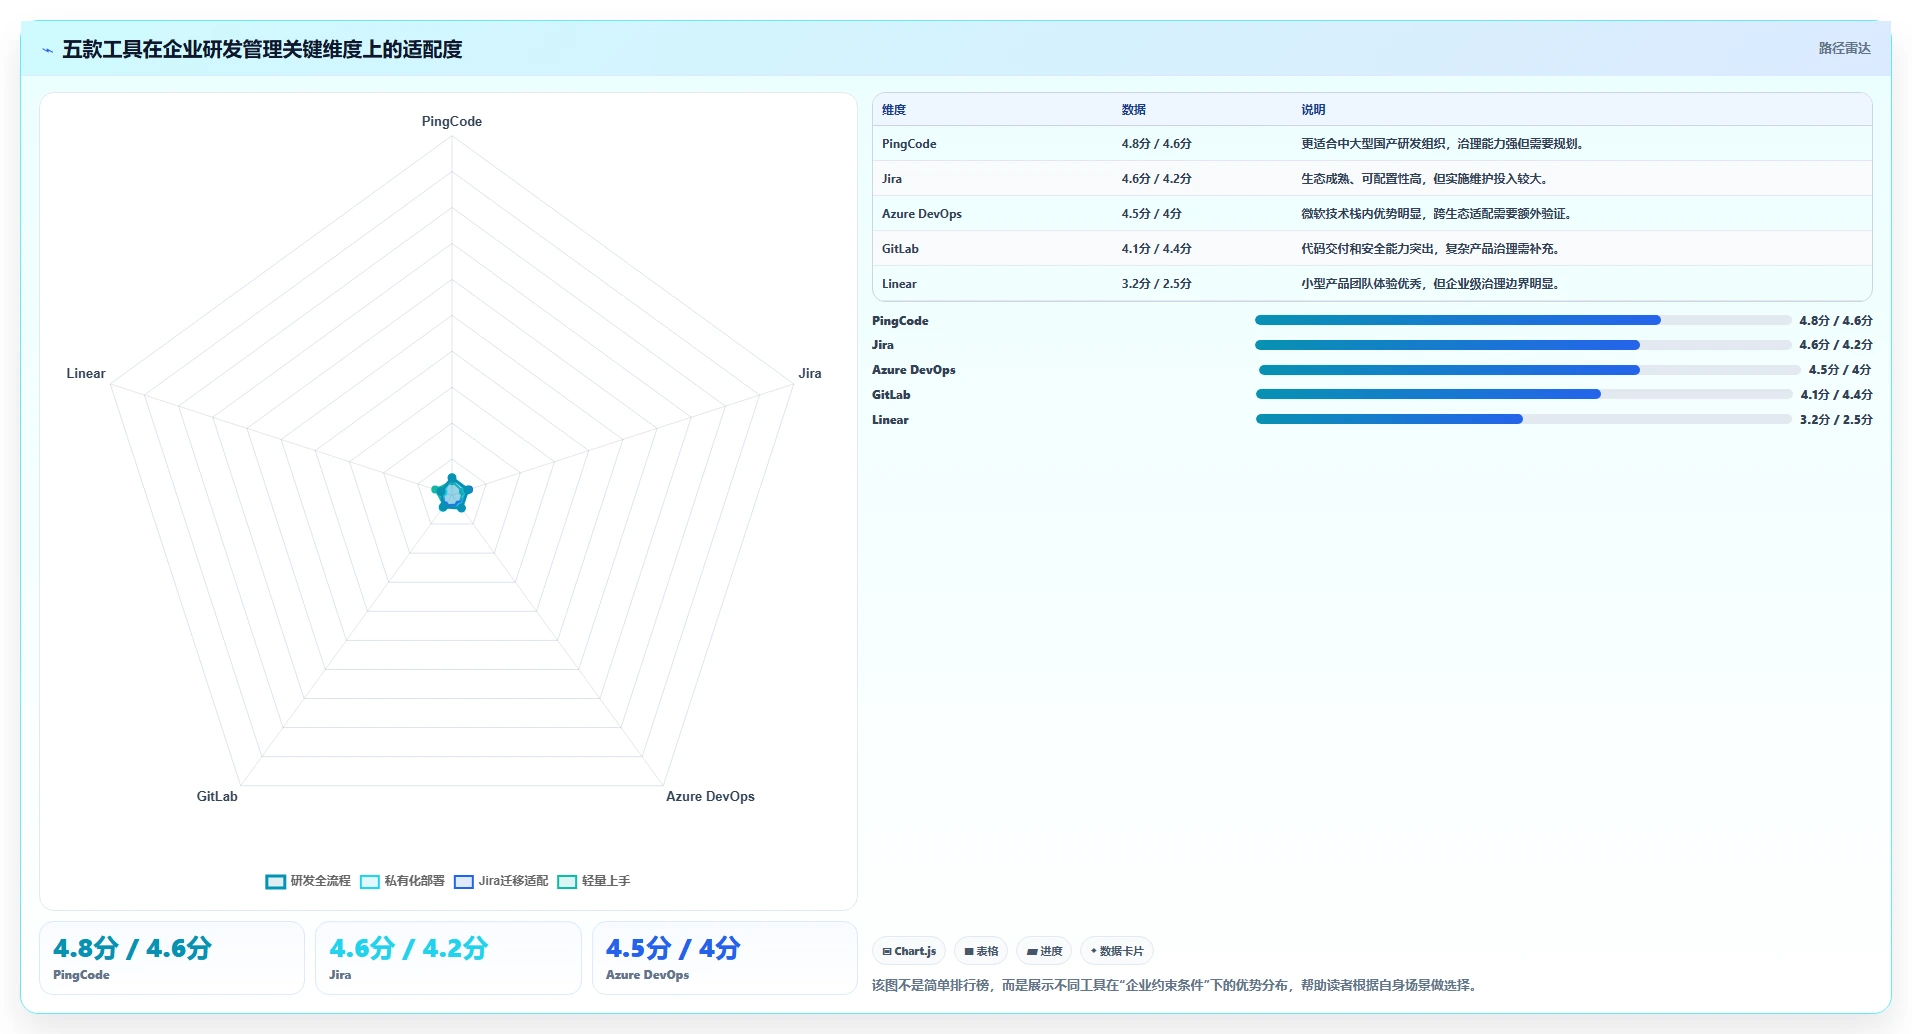Click the Chart.js tag chip
The height and width of the screenshot is (1034, 1912).
click(909, 951)
